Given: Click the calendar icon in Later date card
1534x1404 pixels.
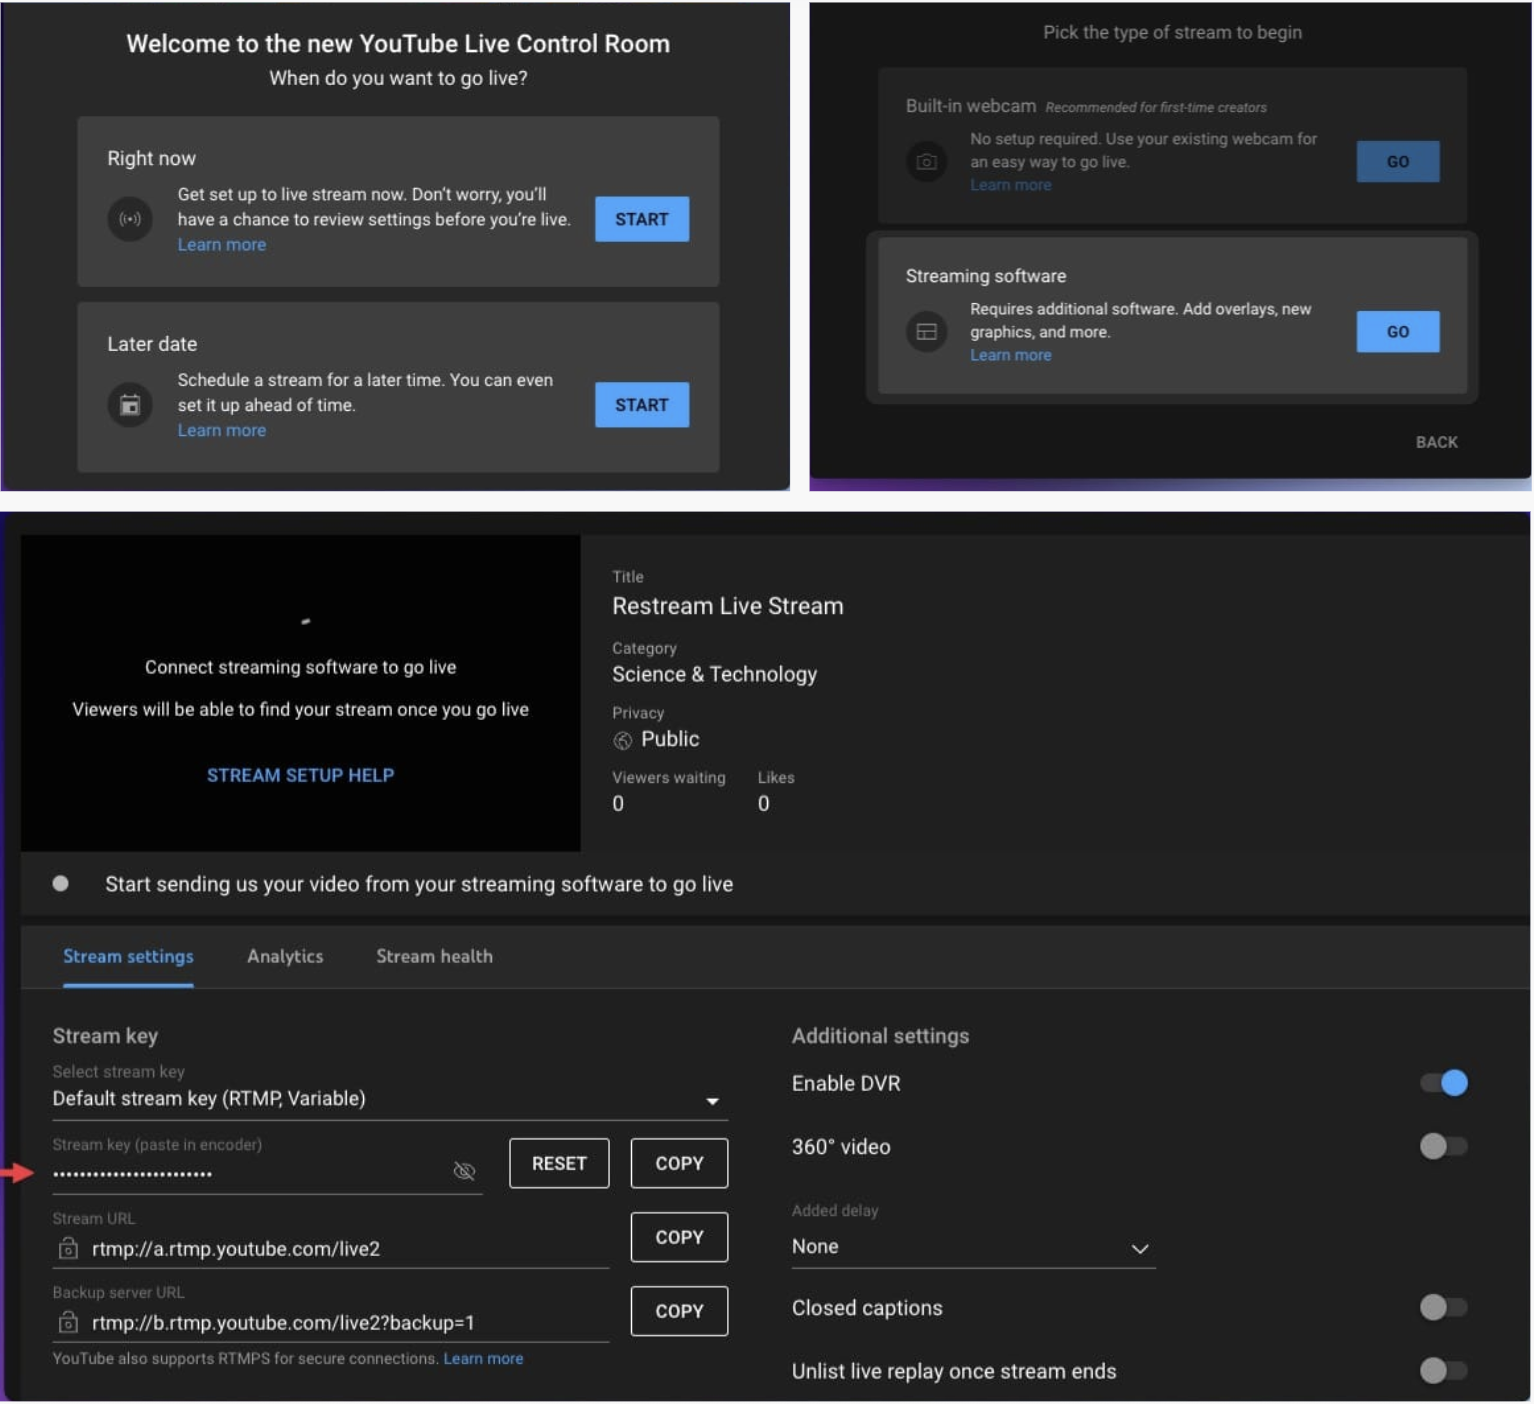Looking at the screenshot, I should coord(130,405).
